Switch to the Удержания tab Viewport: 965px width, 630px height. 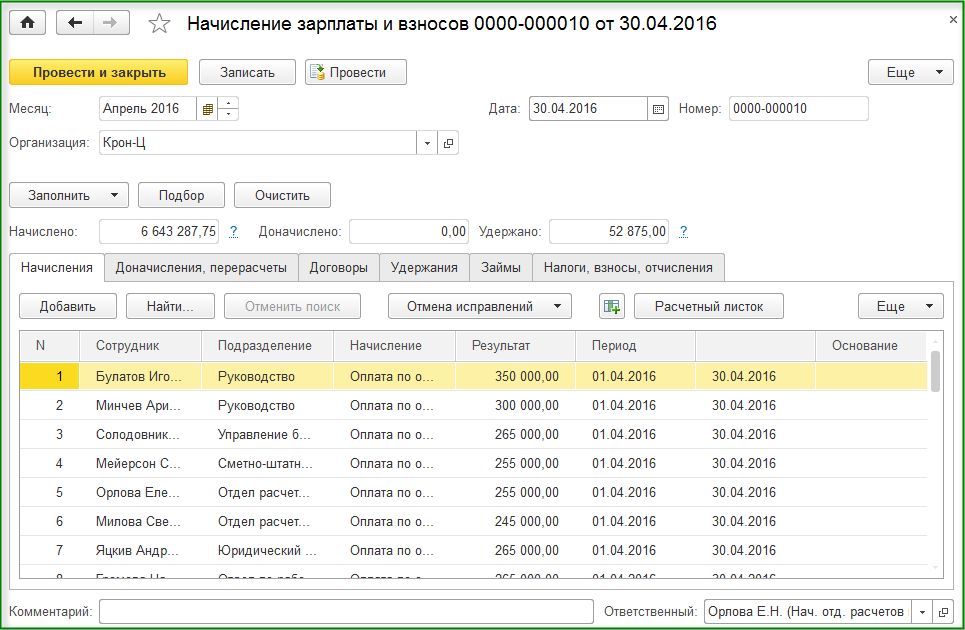point(424,267)
